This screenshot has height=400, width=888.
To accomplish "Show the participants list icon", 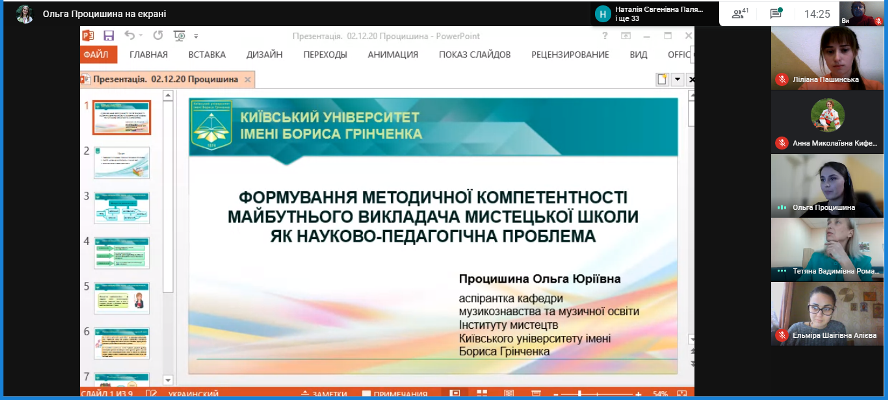I will point(740,14).
